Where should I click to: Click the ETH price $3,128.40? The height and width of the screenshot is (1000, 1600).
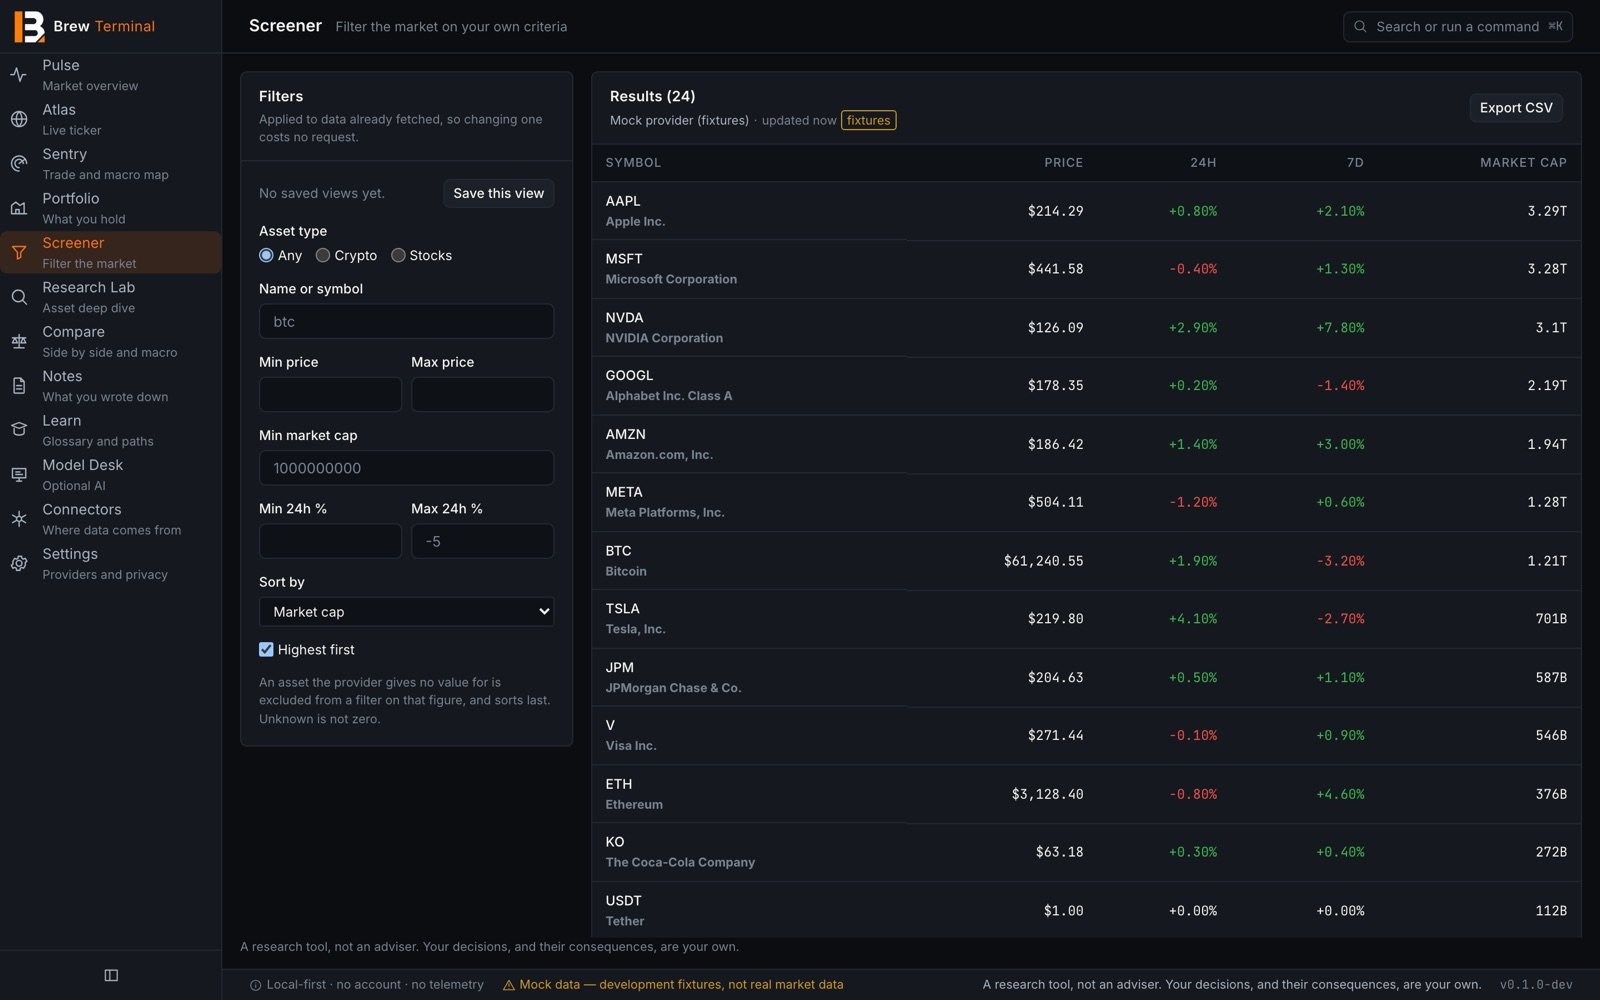click(x=1047, y=794)
